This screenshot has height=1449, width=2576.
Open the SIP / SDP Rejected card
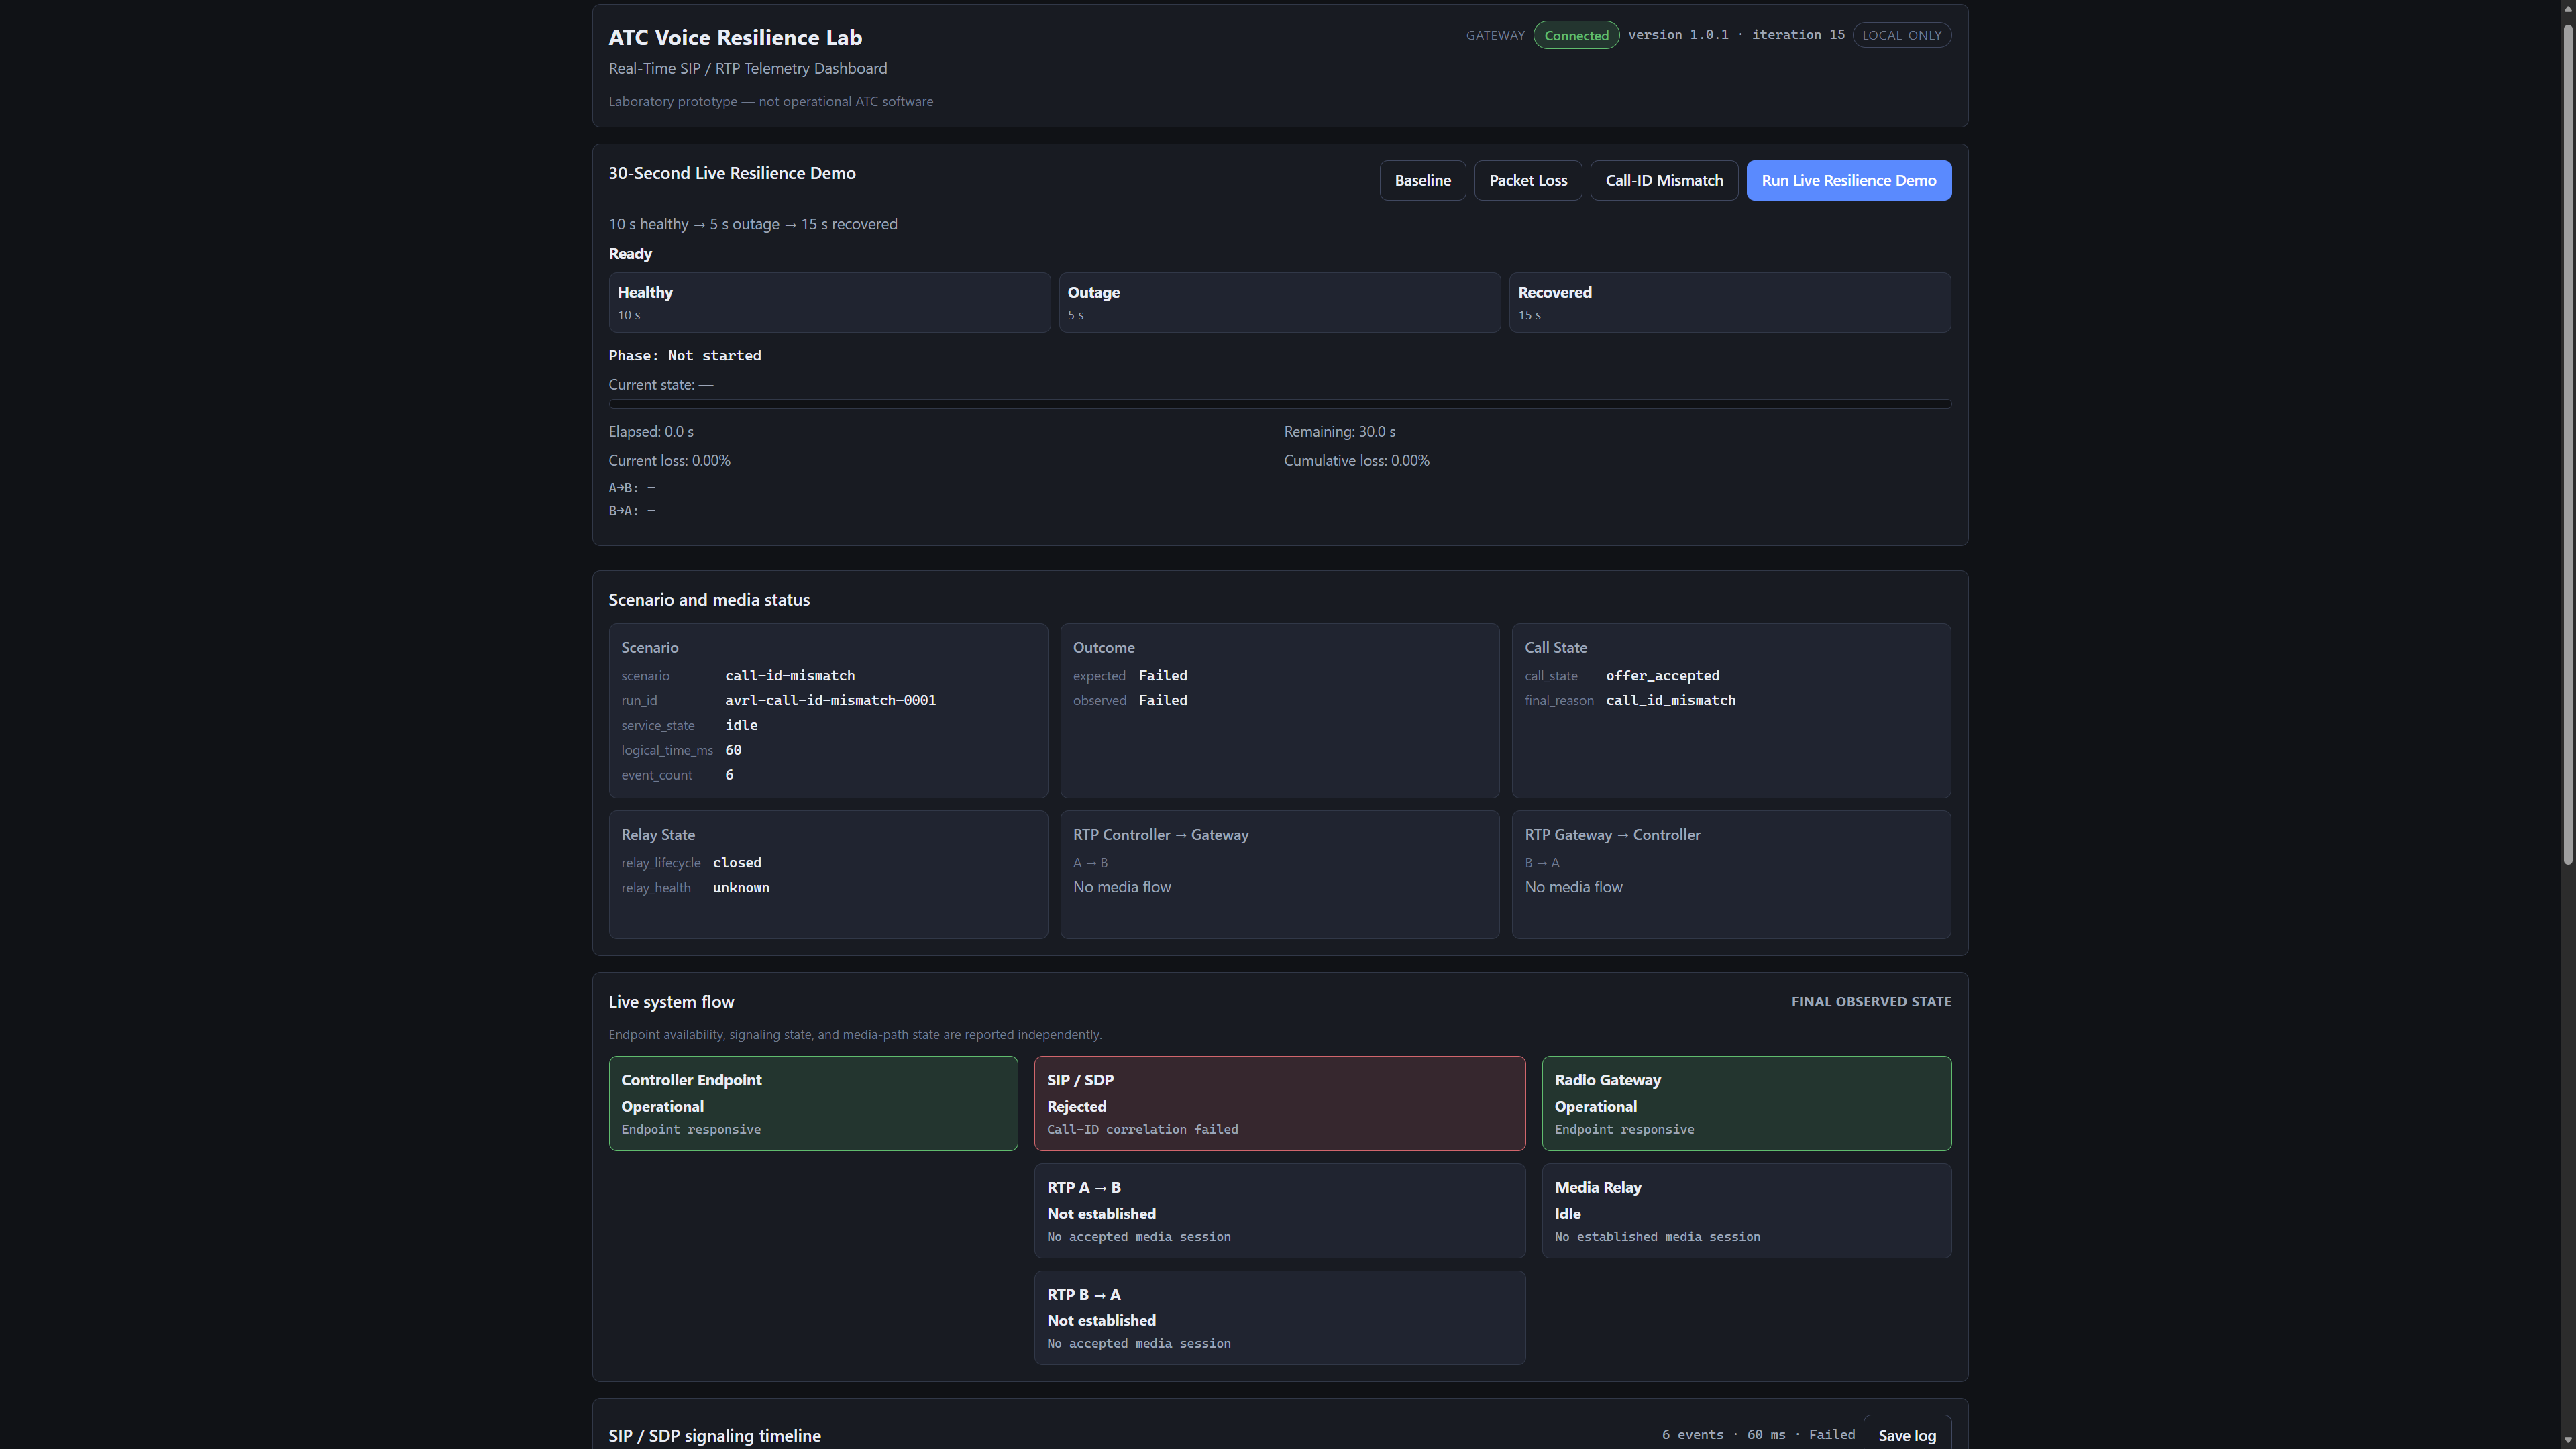(x=1279, y=1104)
